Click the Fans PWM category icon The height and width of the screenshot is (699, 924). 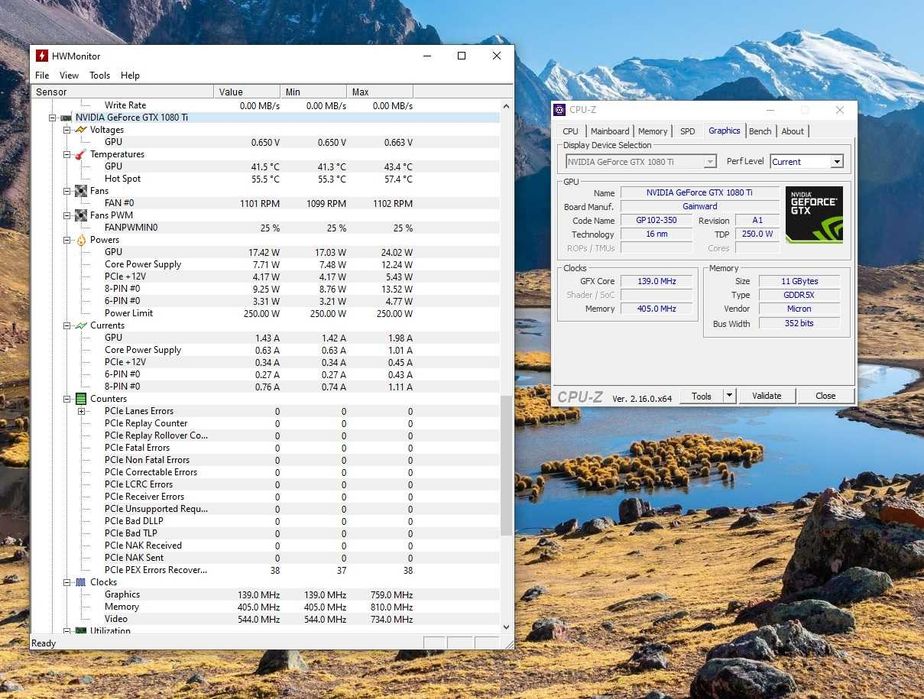click(81, 216)
